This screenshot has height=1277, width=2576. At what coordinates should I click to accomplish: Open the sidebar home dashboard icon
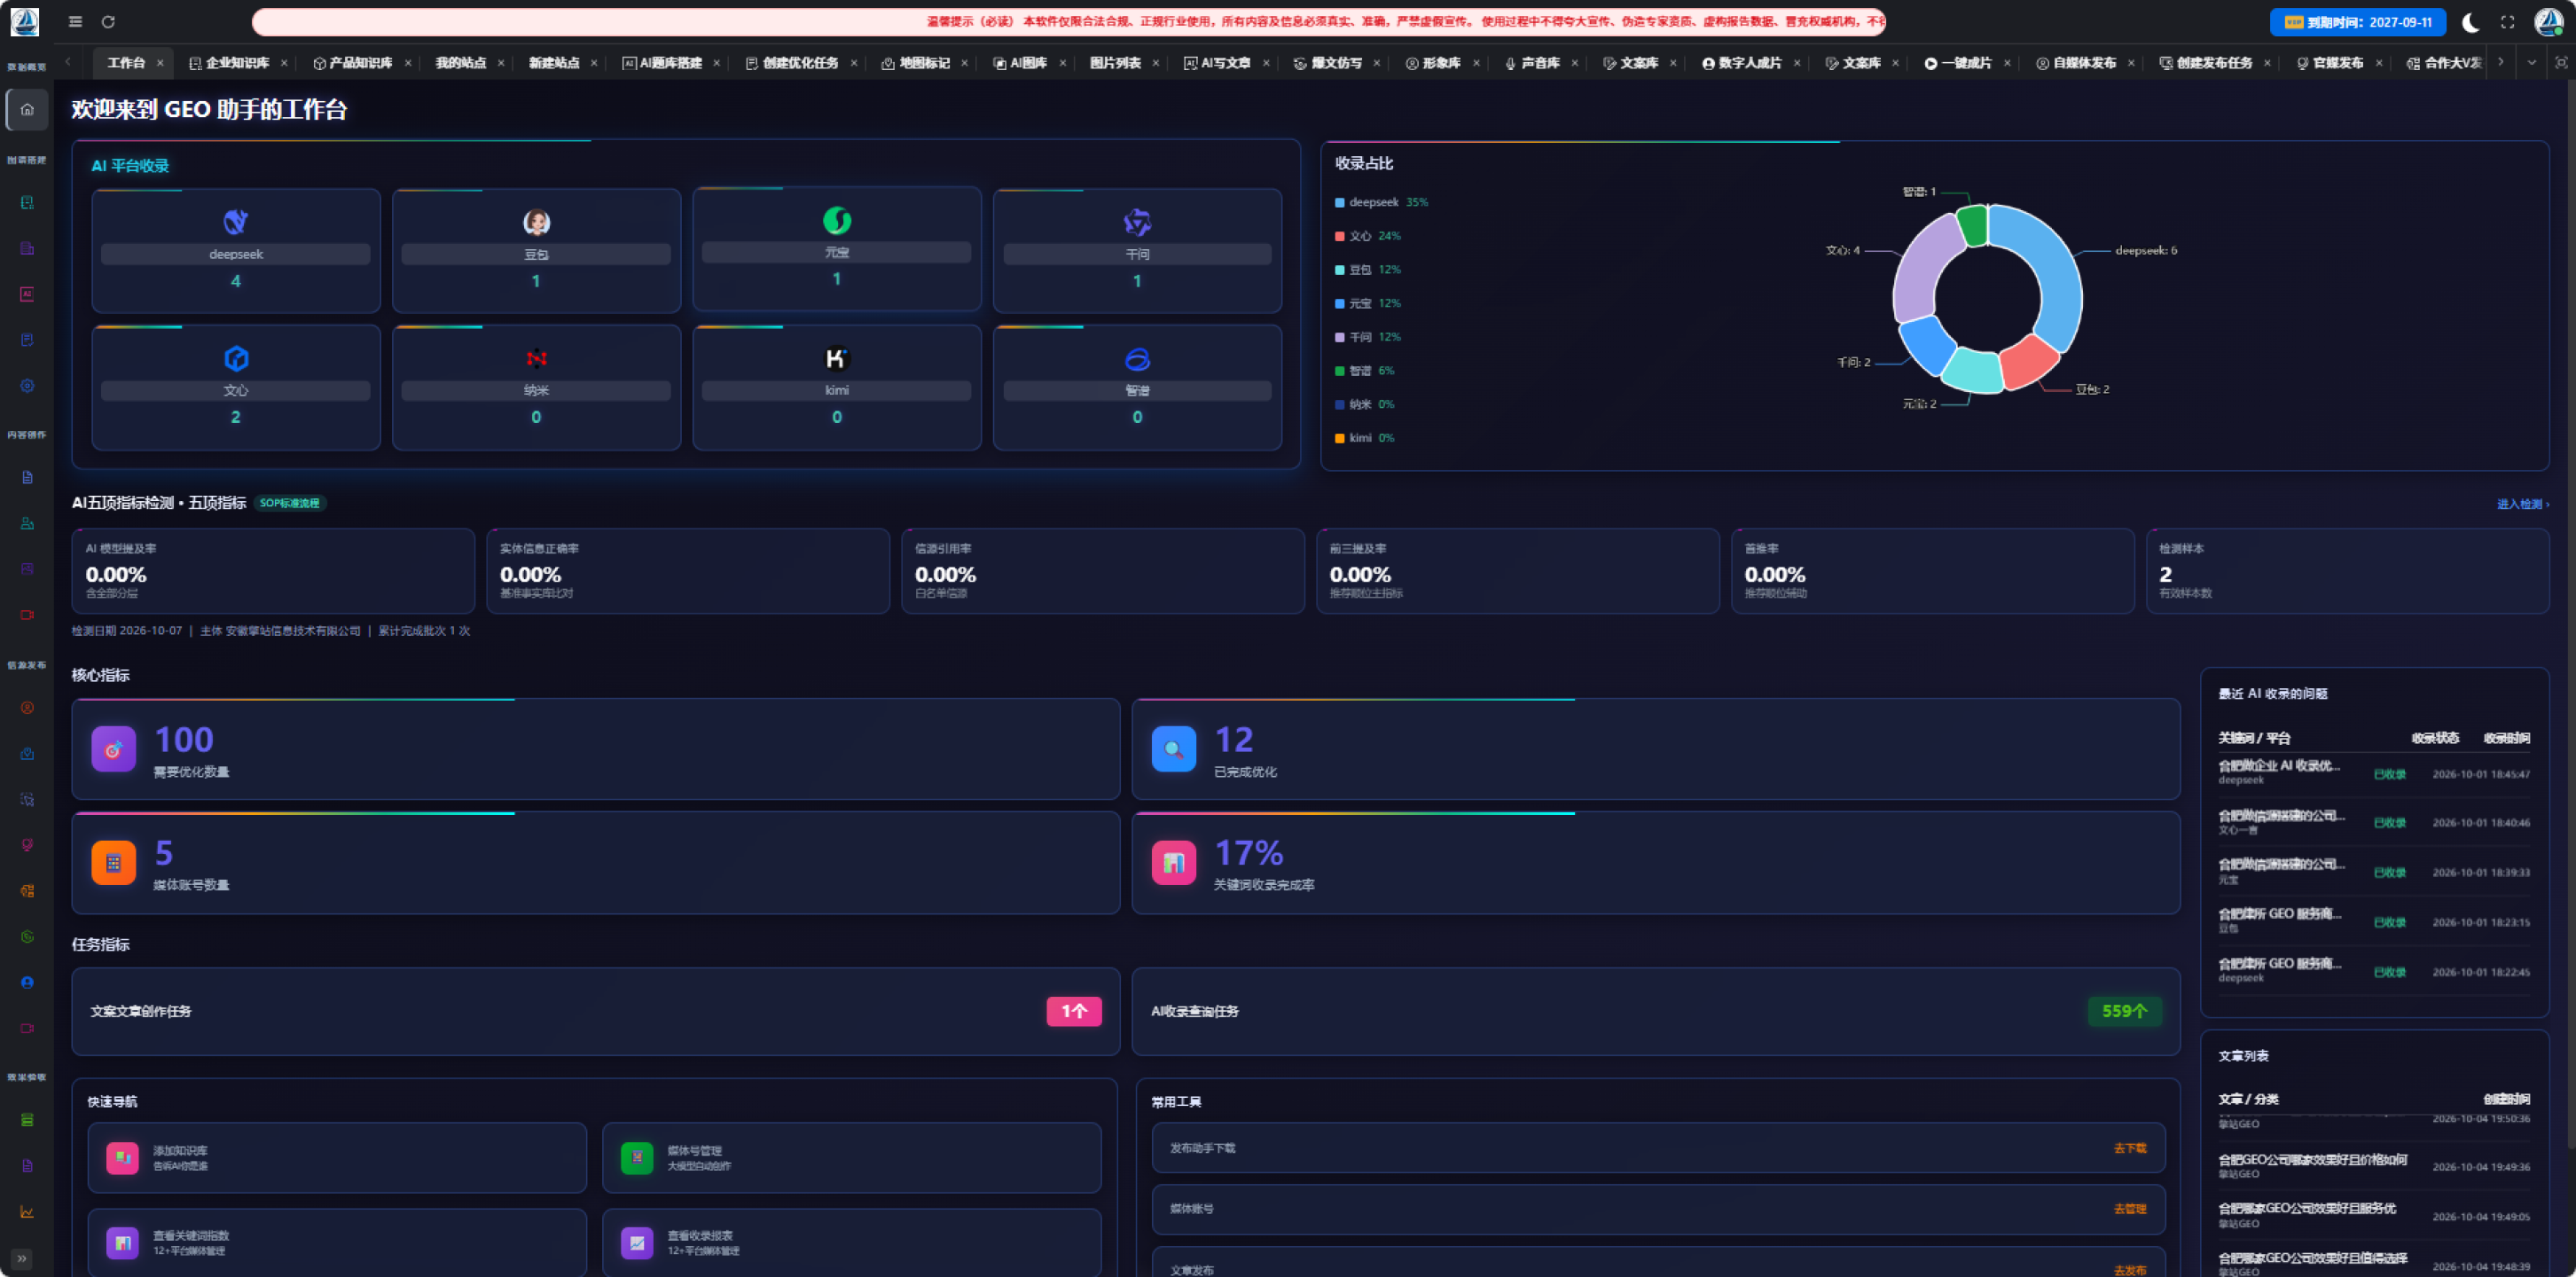[x=27, y=109]
